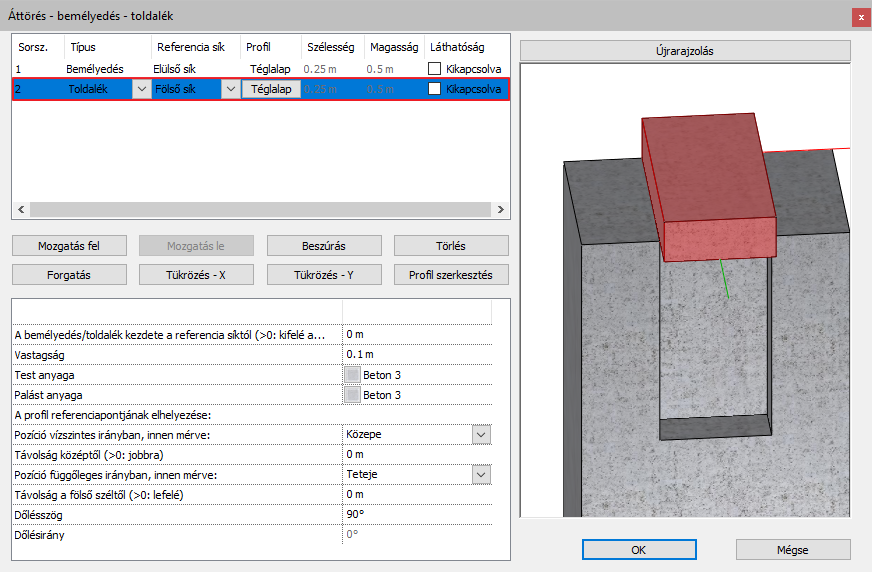This screenshot has width=872, height=572.
Task: Open Profil szerkesztés editor
Action: [x=451, y=275]
